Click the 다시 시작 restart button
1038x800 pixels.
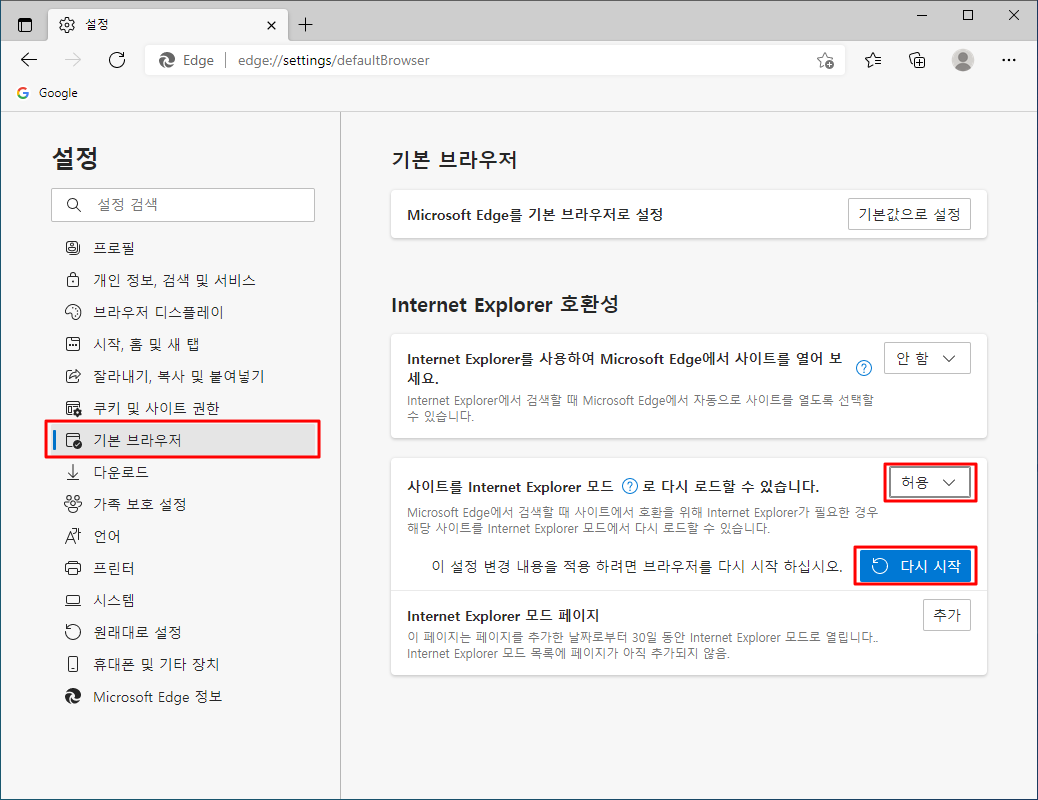click(x=915, y=566)
